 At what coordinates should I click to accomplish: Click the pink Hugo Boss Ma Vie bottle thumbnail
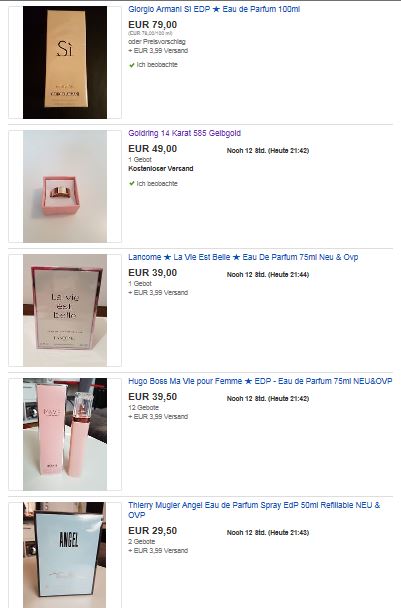(x=65, y=434)
